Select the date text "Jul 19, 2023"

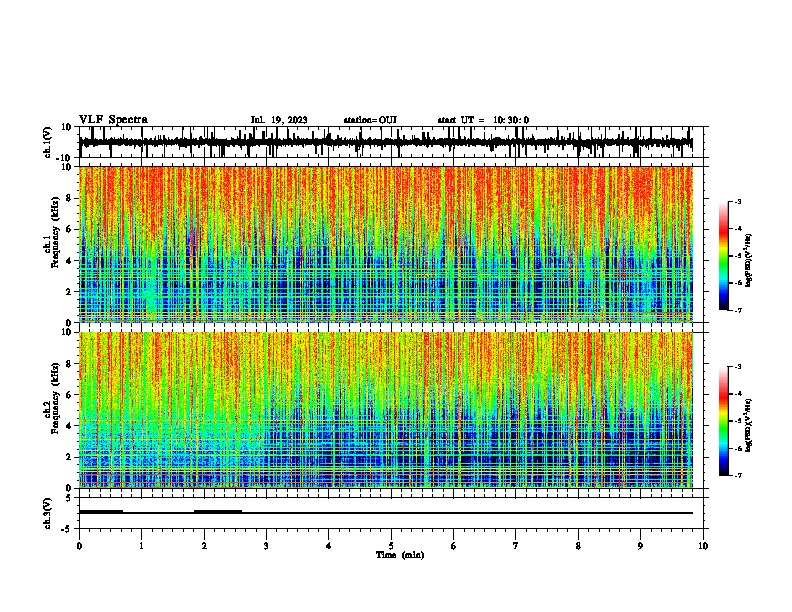coord(279,120)
